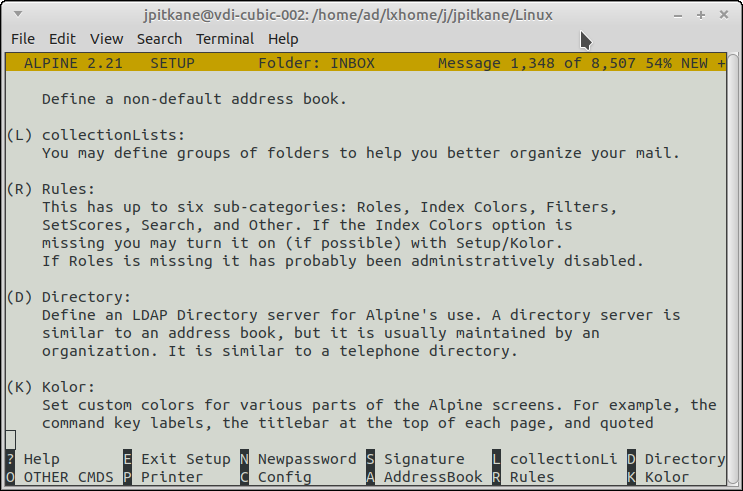Click line 'Define an LDAP Directory server'
This screenshot has width=743, height=491.
[x=361, y=315]
